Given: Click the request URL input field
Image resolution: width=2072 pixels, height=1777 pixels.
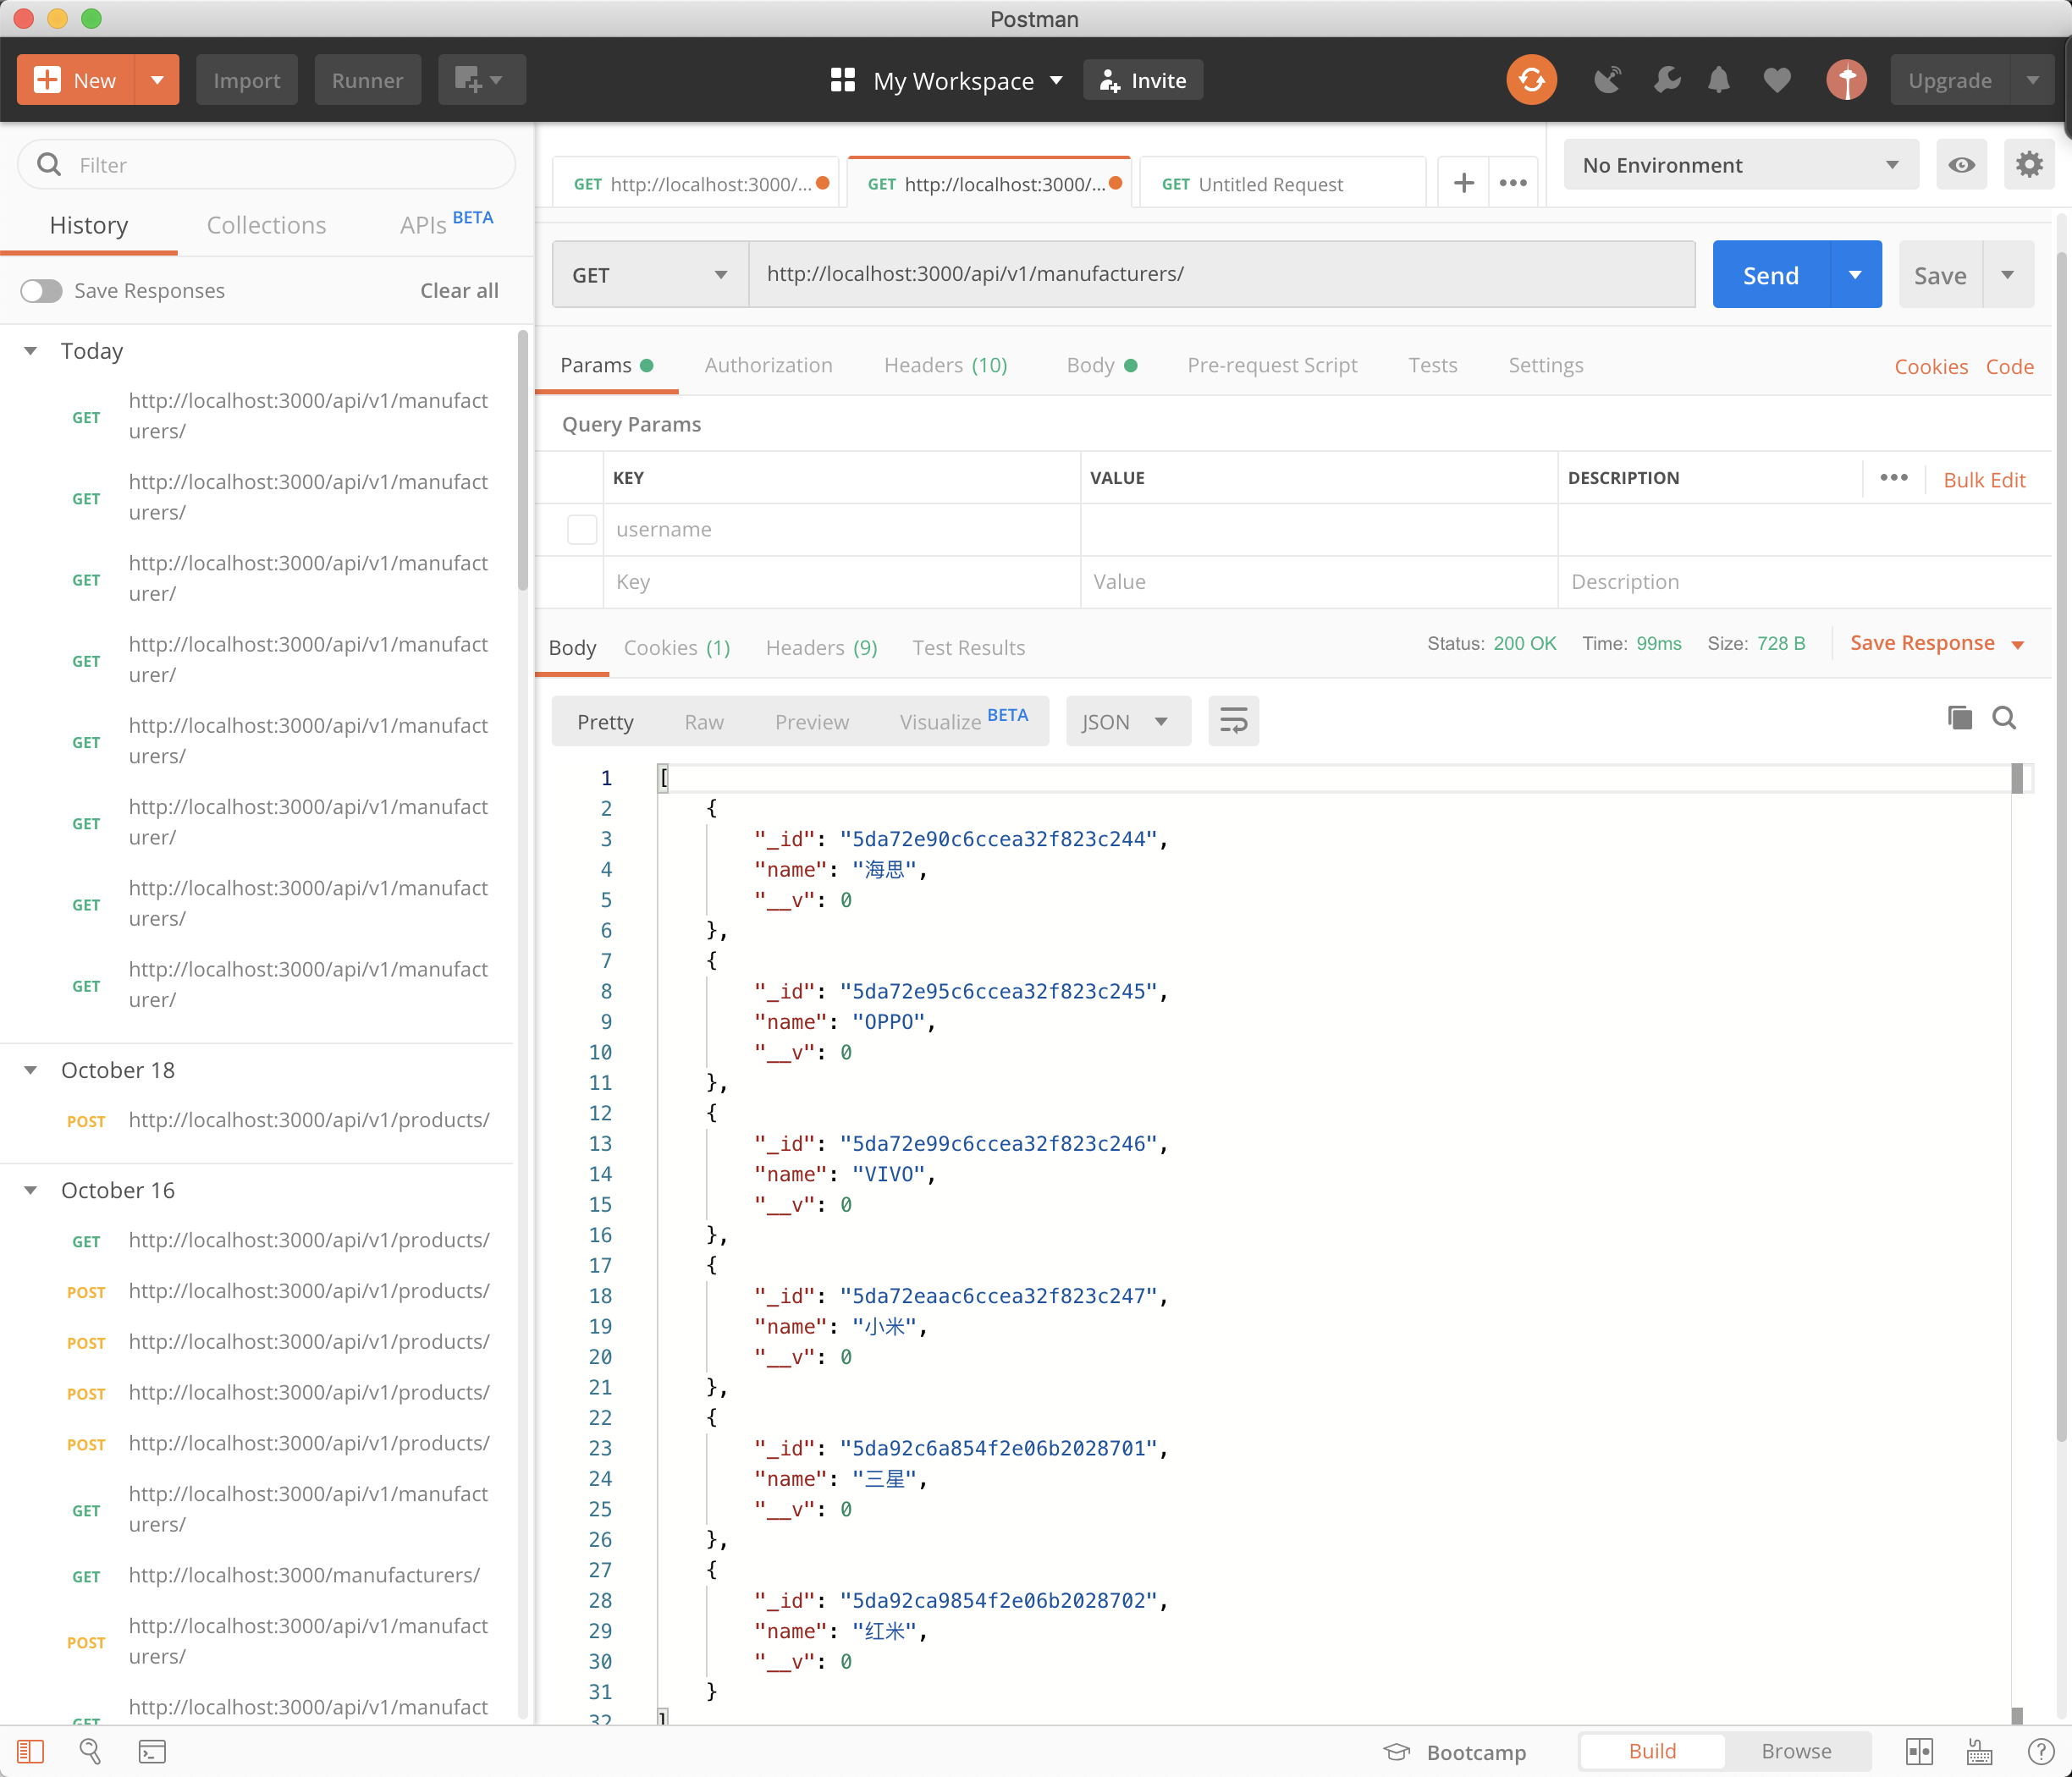Looking at the screenshot, I should point(1220,274).
